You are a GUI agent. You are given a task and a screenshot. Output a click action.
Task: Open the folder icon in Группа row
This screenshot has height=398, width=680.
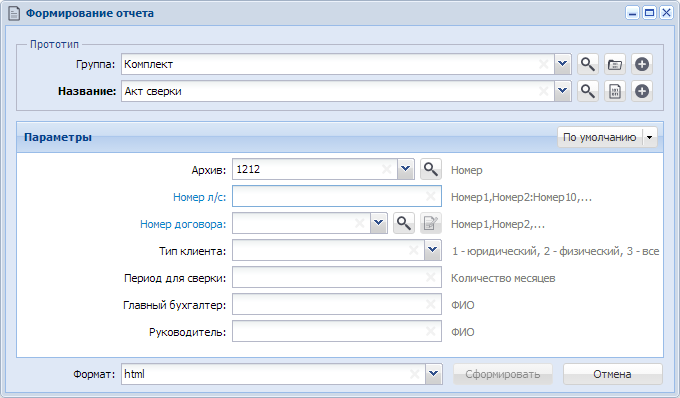click(615, 65)
